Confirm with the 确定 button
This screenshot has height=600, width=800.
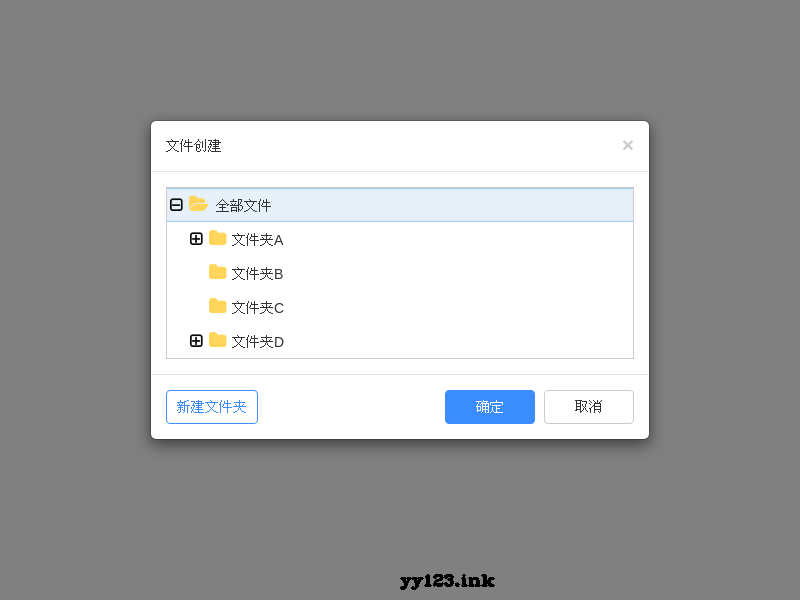[x=490, y=407]
